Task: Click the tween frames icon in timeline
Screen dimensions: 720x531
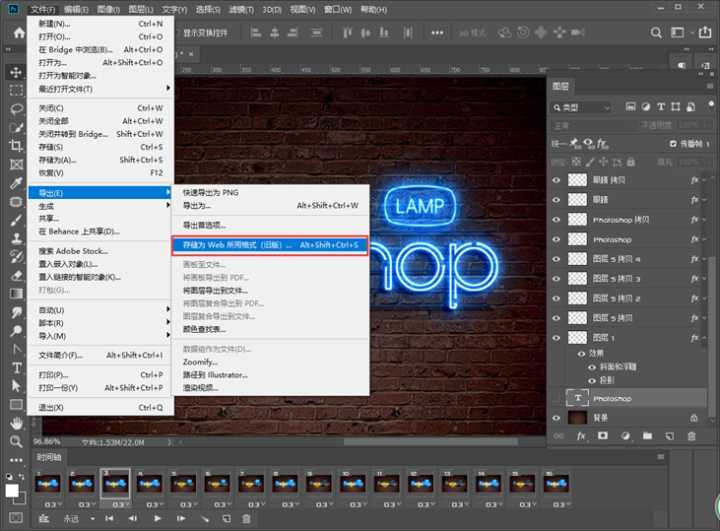Action: pos(205,519)
